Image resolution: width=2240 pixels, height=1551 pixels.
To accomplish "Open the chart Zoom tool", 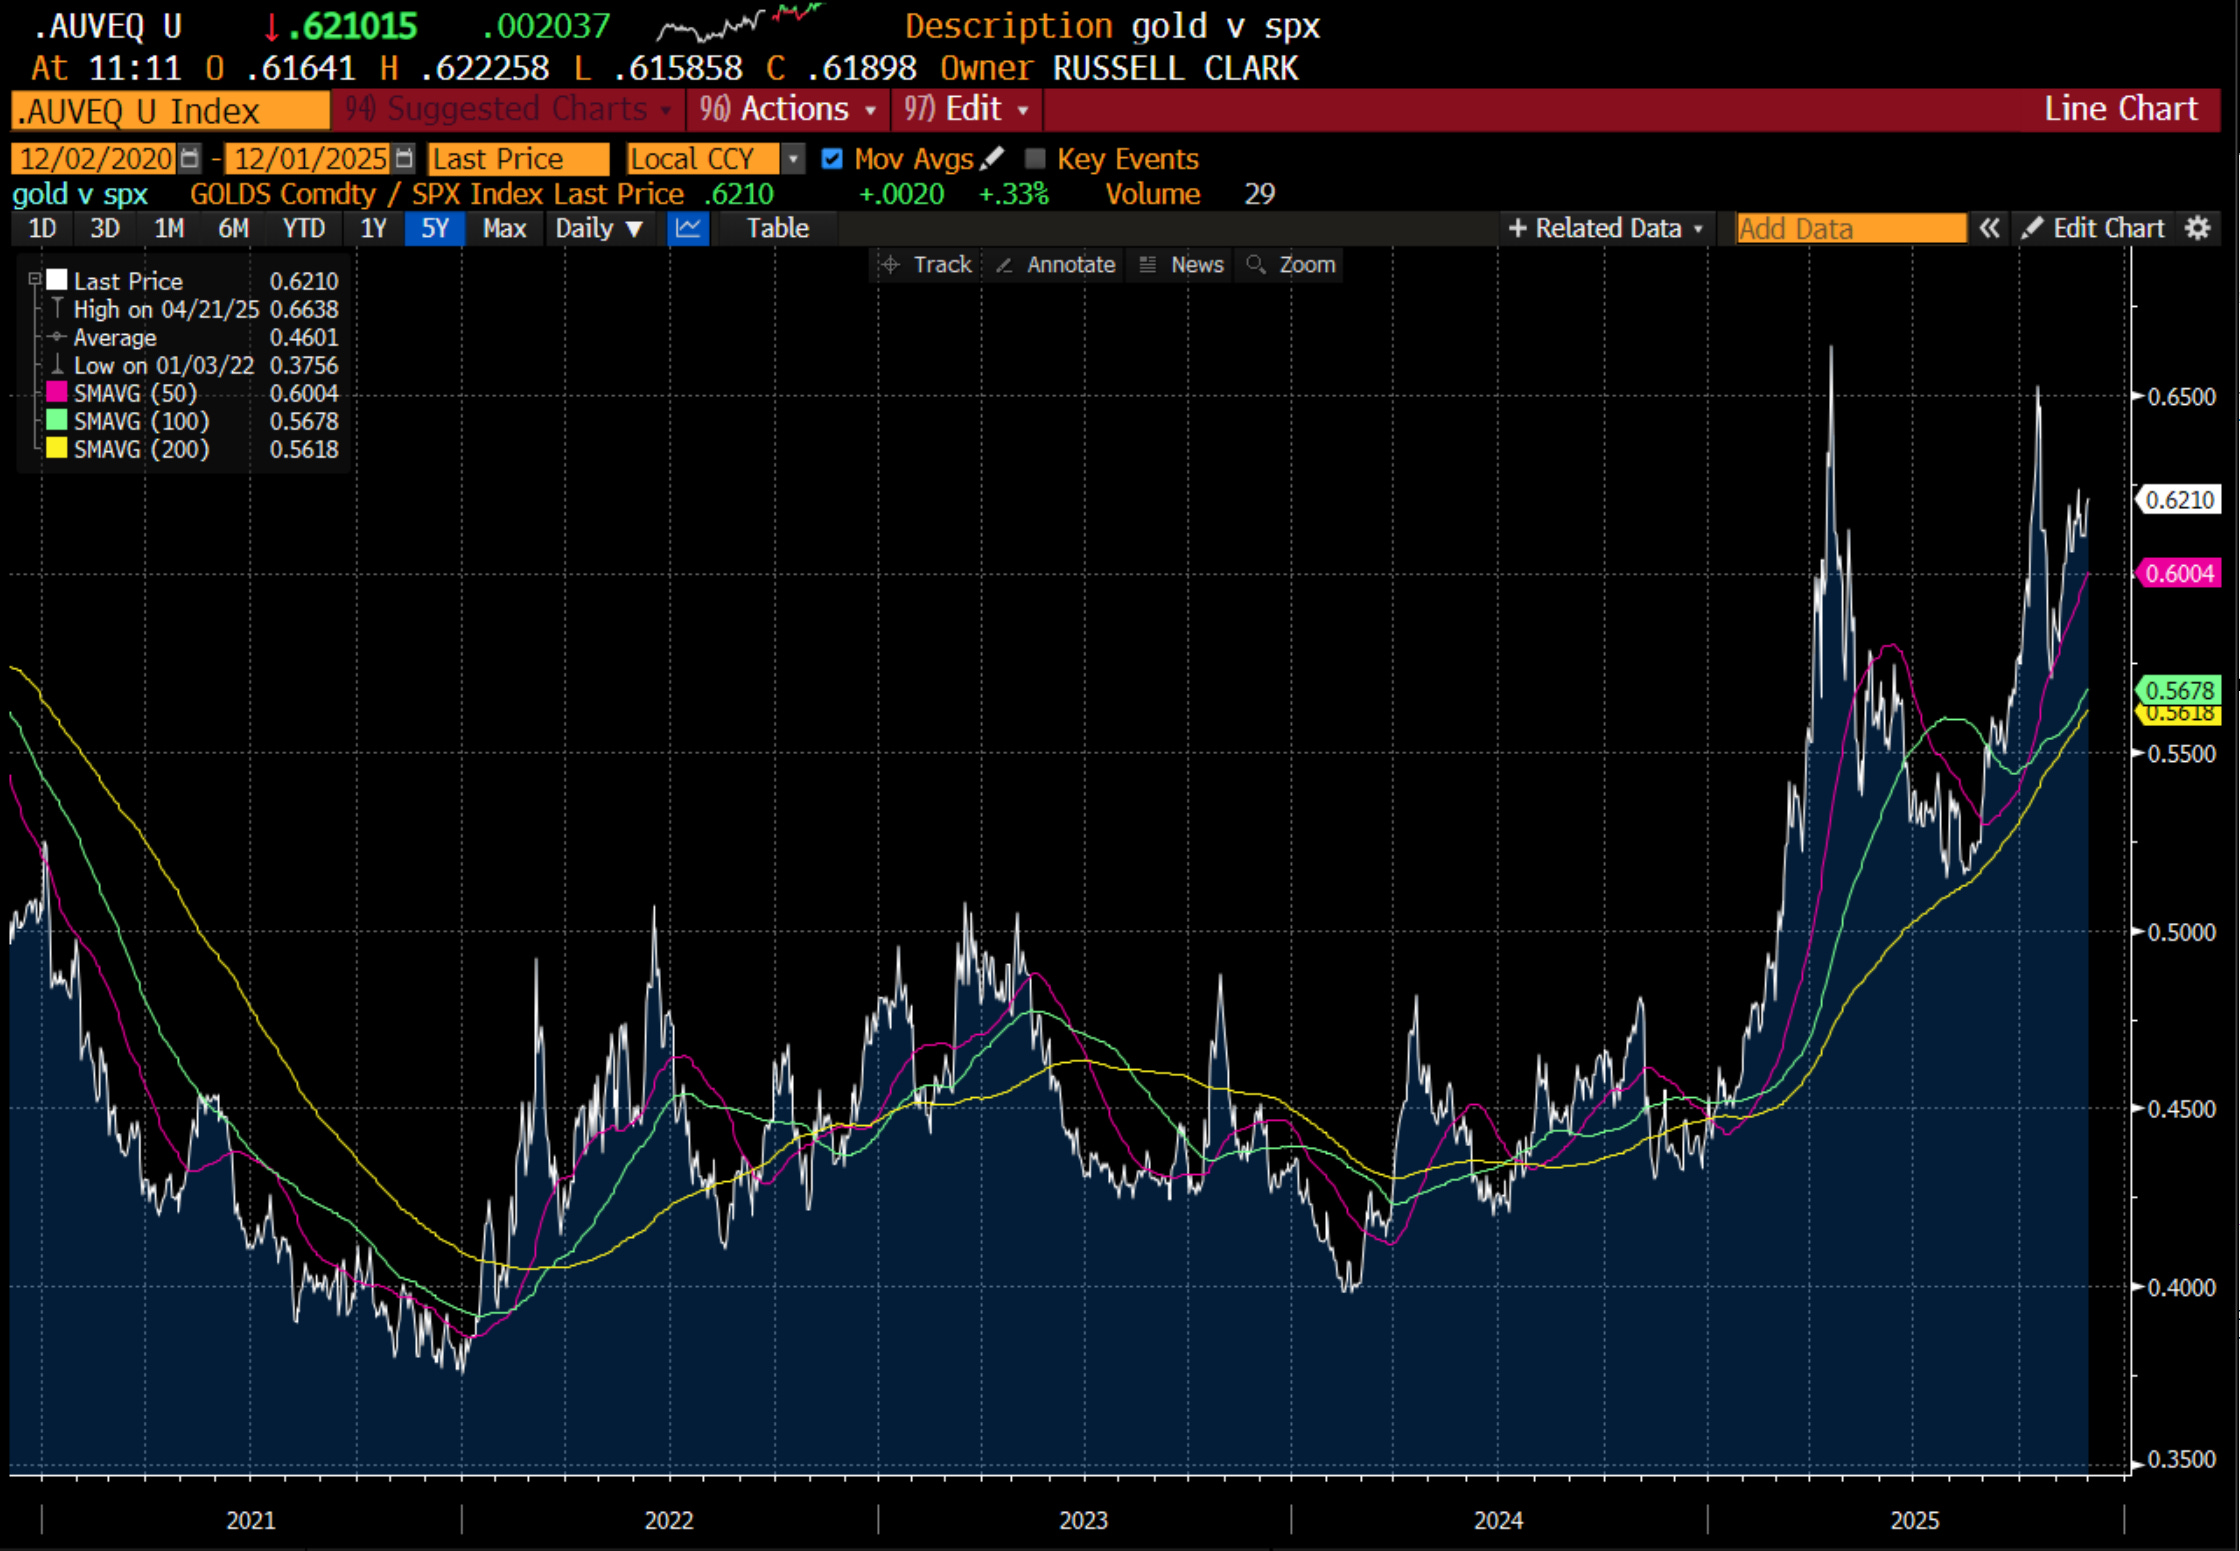I will 1290,264.
